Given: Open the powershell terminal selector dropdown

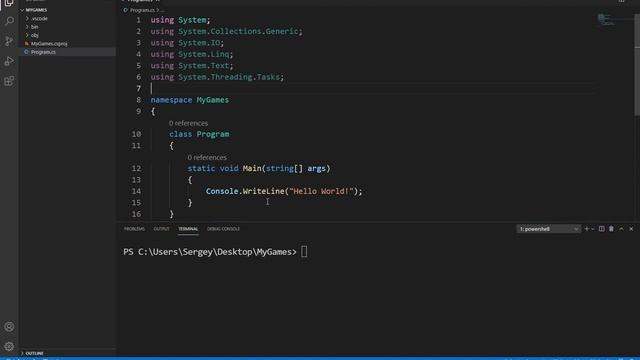Looking at the screenshot, I should tap(549, 229).
